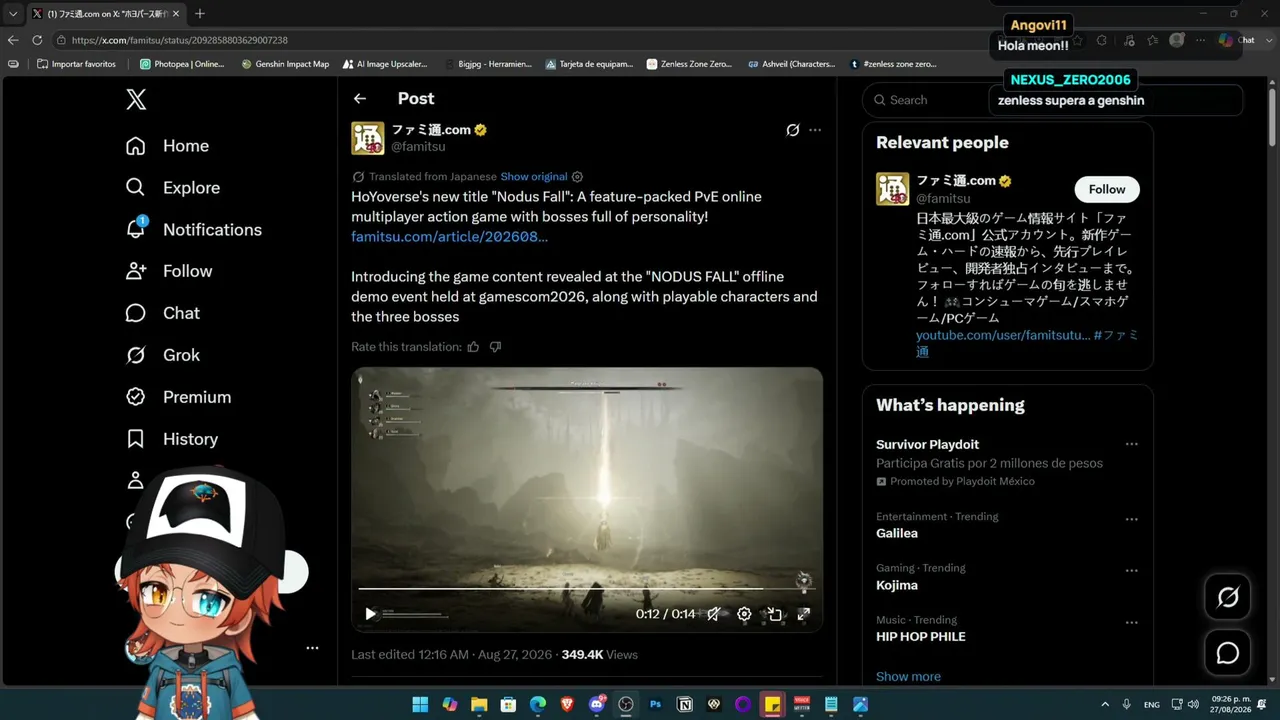Image resolution: width=1280 pixels, height=720 pixels.
Task: Open more options for Galilea trend
Action: click(x=1132, y=520)
